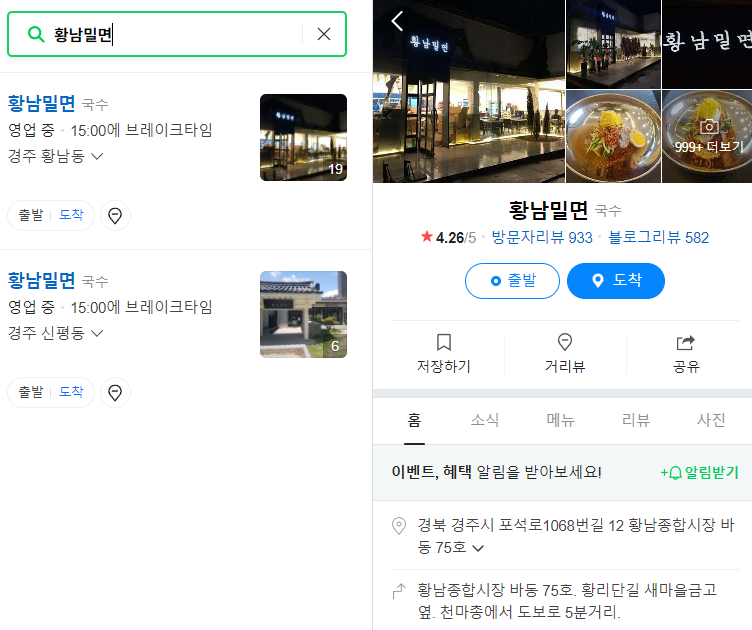This screenshot has height=630, width=752.
Task: Set as destination with blue 도착 button
Action: pyautogui.click(x=616, y=280)
